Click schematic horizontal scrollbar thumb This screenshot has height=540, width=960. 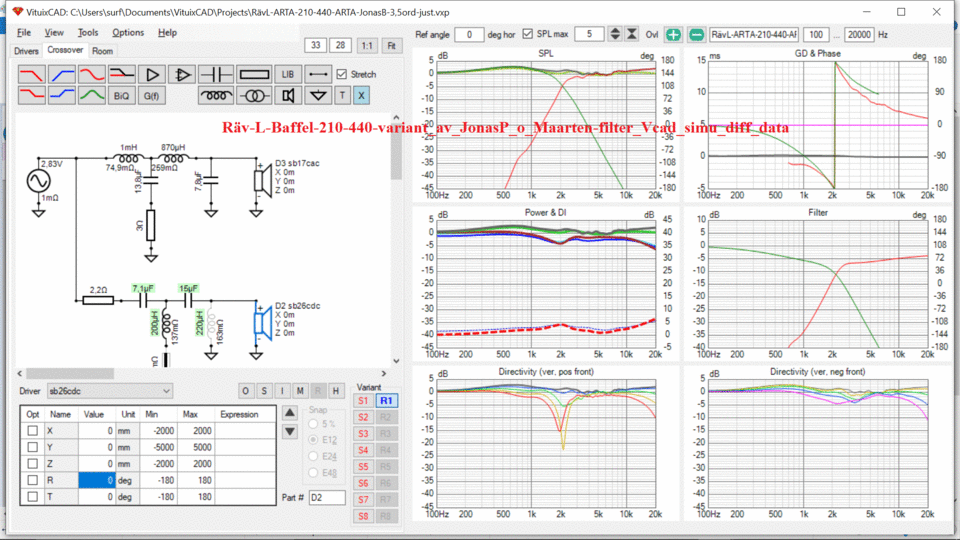click(69, 373)
